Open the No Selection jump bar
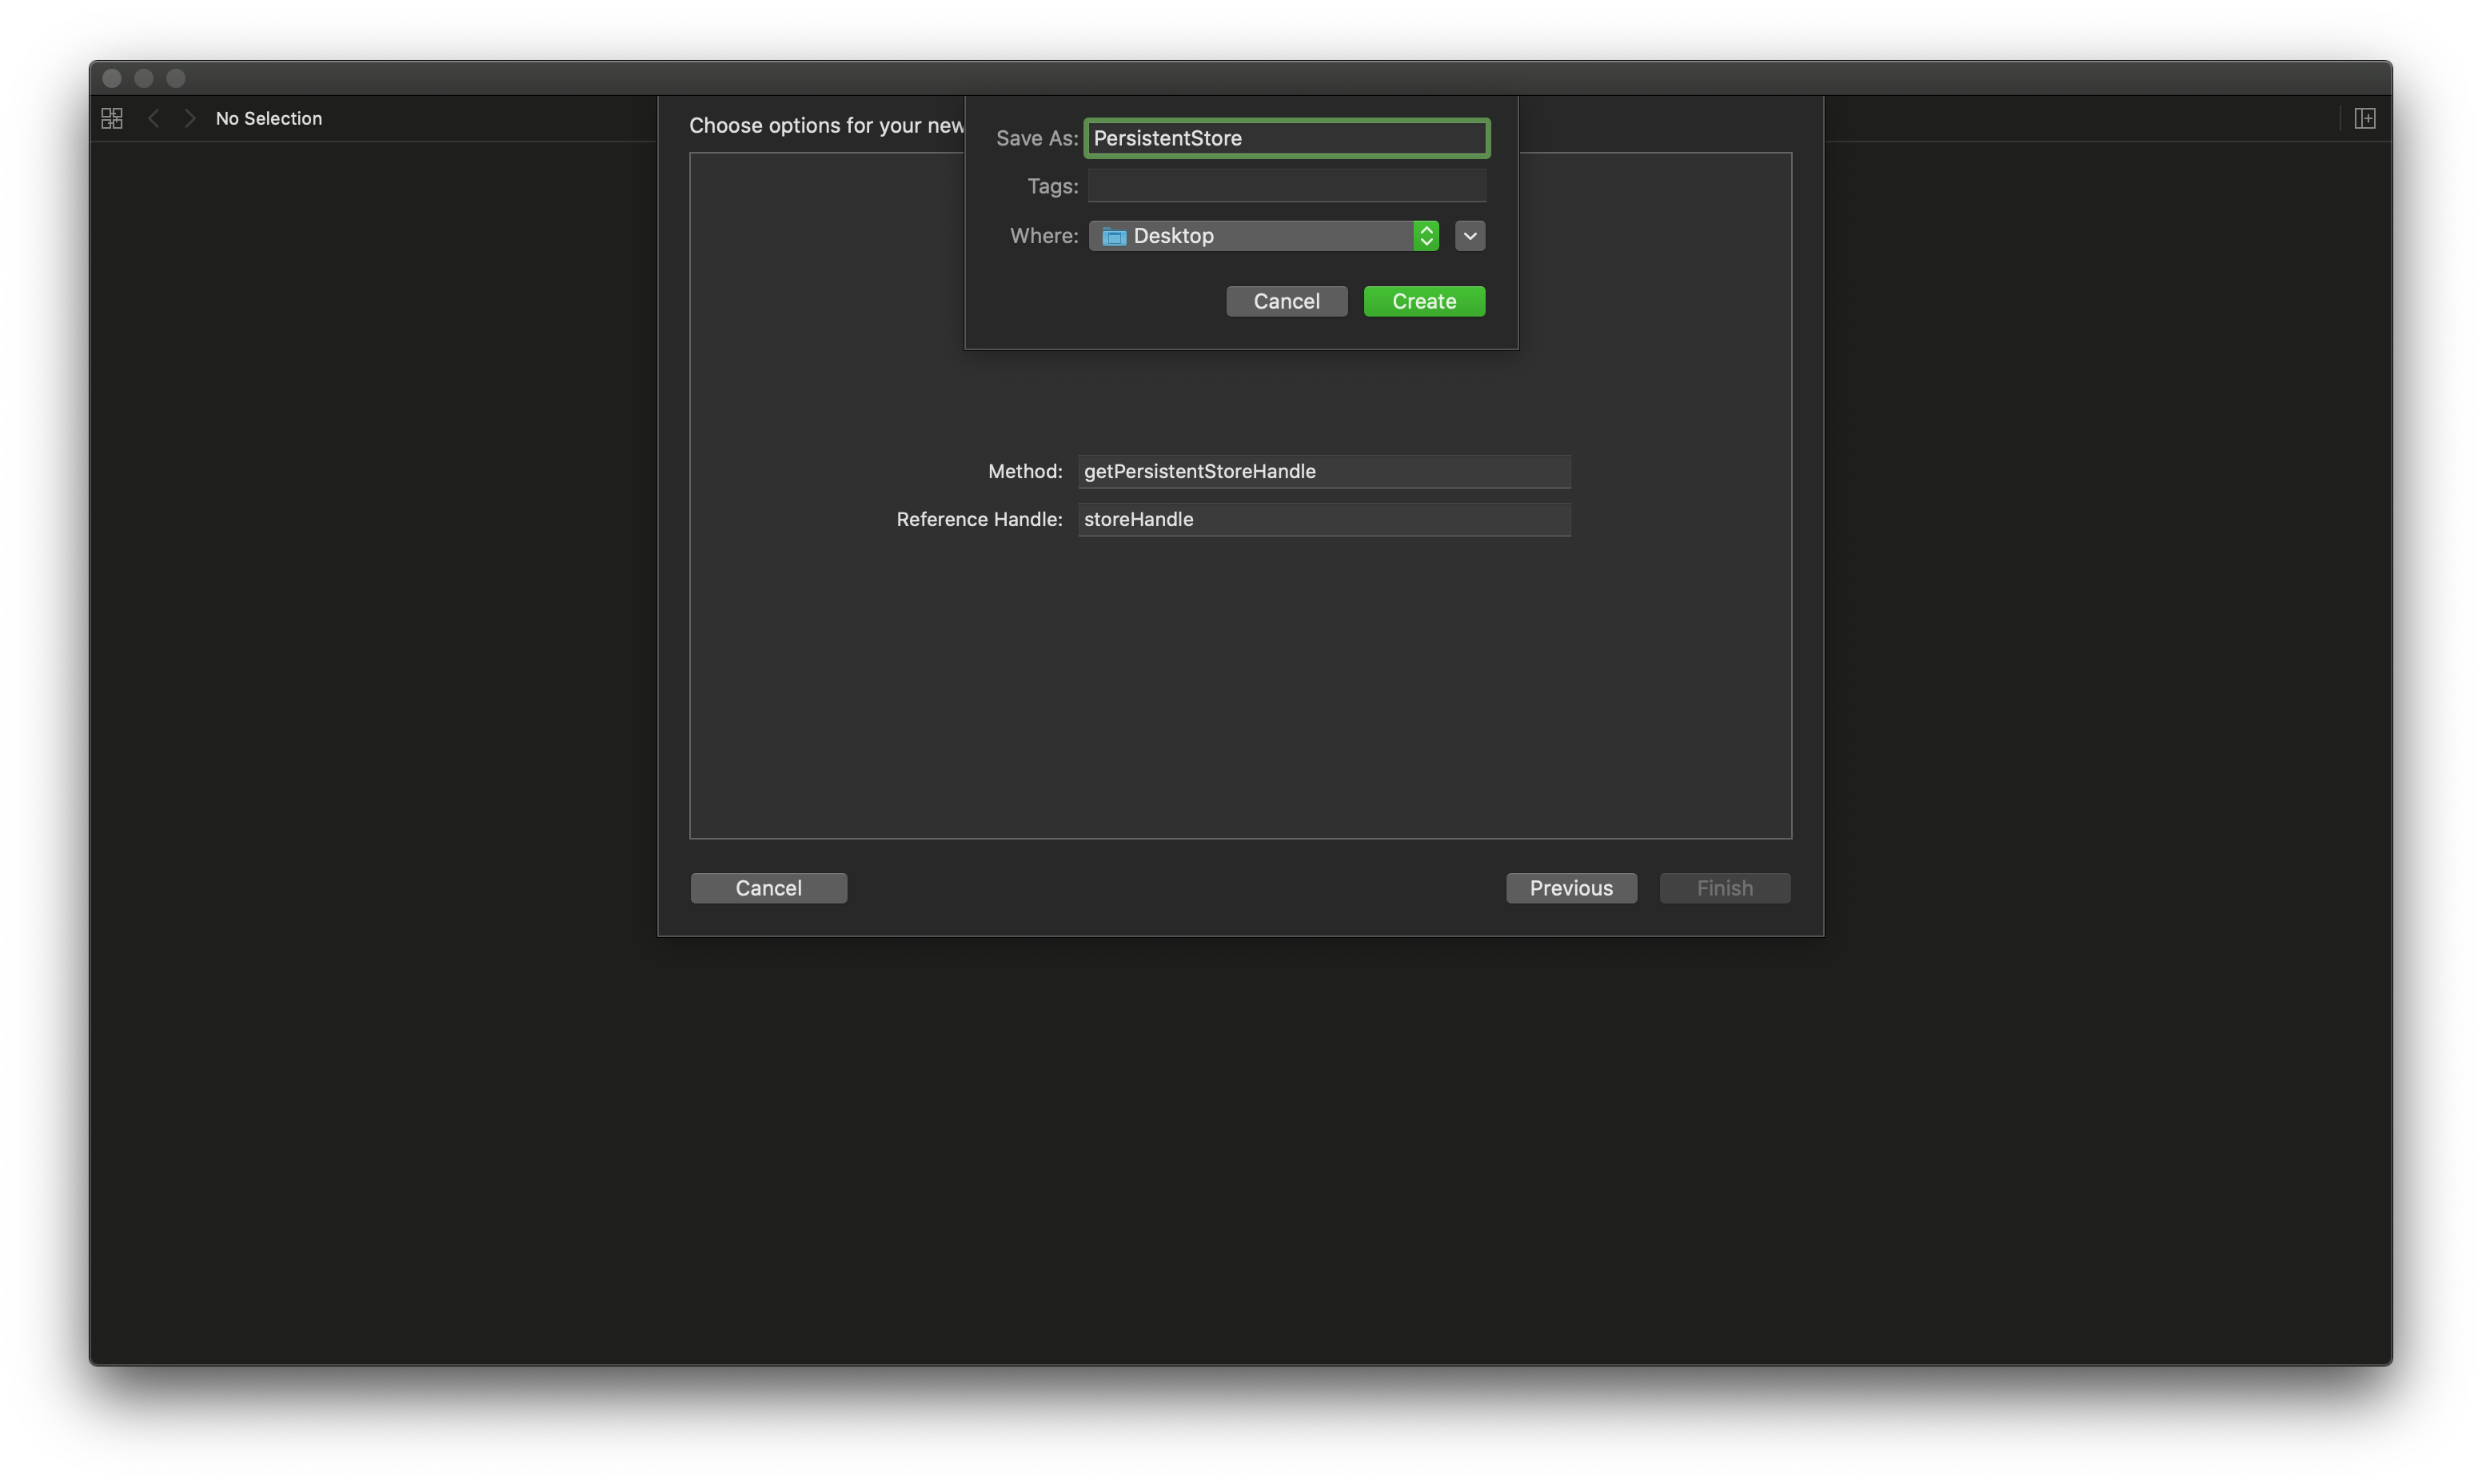Image resolution: width=2482 pixels, height=1484 pixels. click(x=268, y=118)
